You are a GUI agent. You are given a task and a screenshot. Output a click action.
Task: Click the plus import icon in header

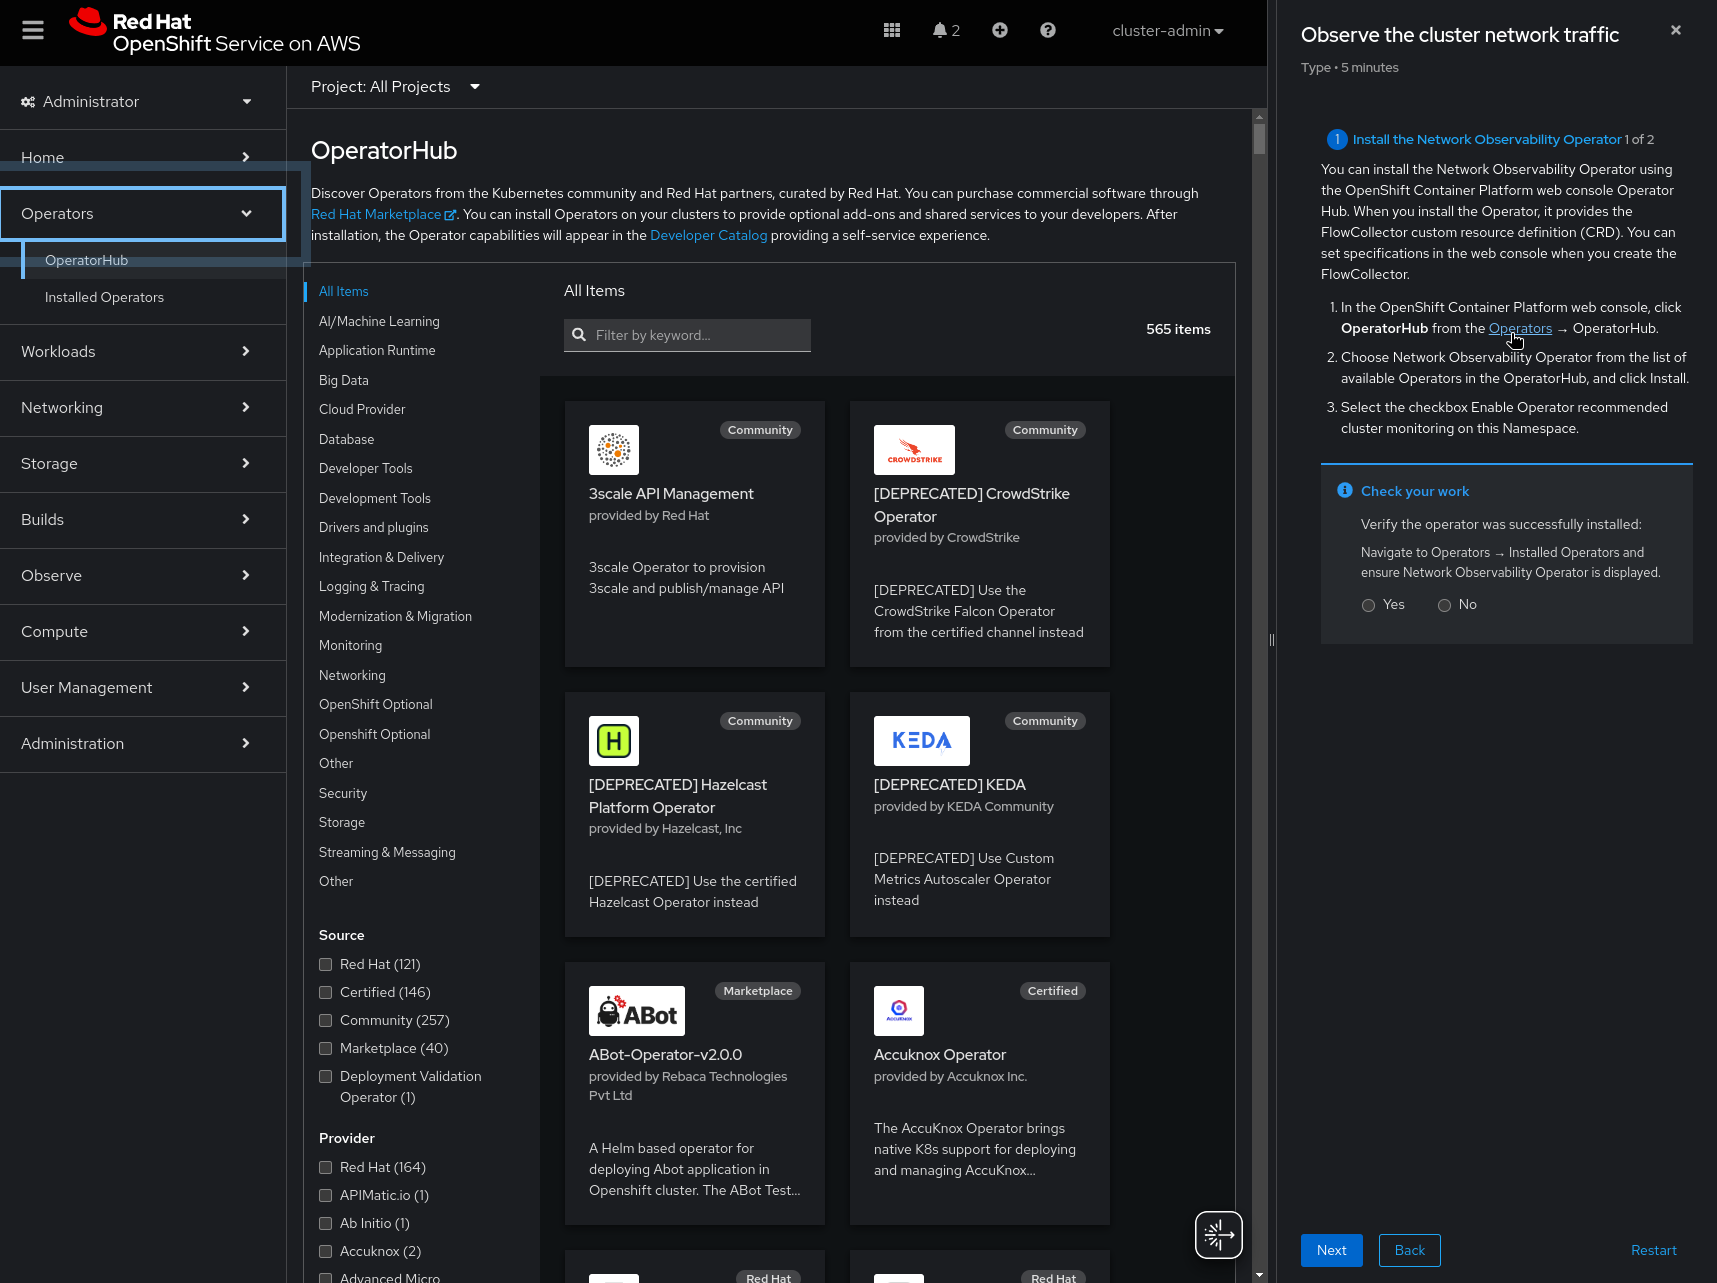(x=999, y=30)
